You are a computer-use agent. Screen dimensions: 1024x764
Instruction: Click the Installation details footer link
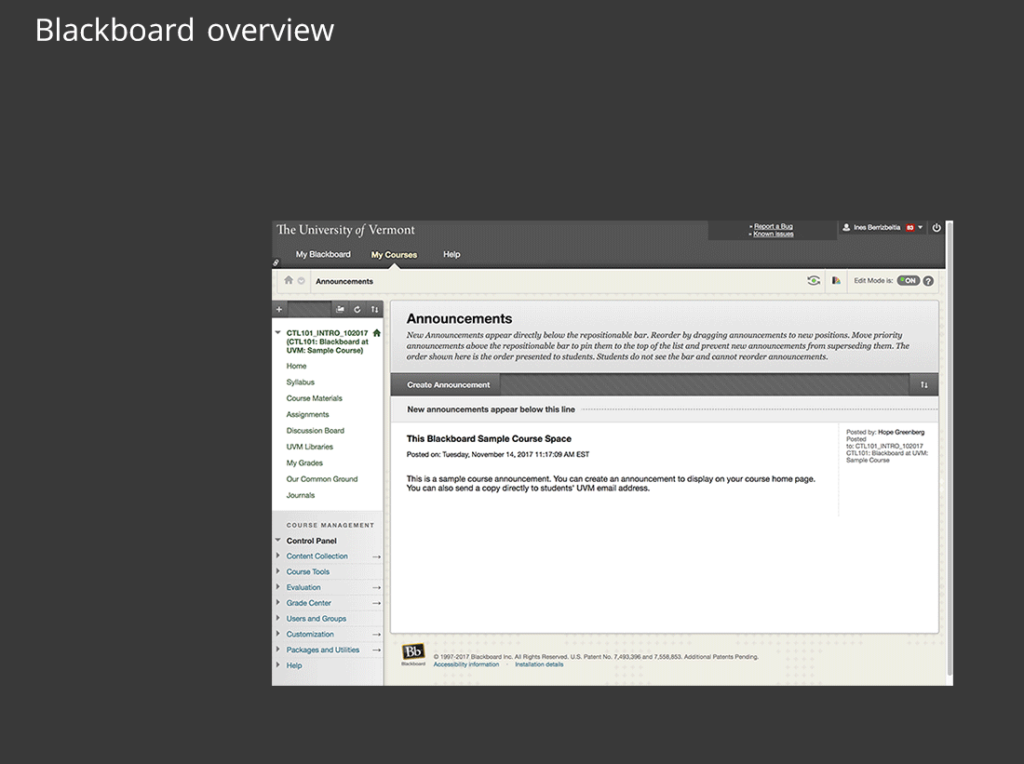pos(539,664)
